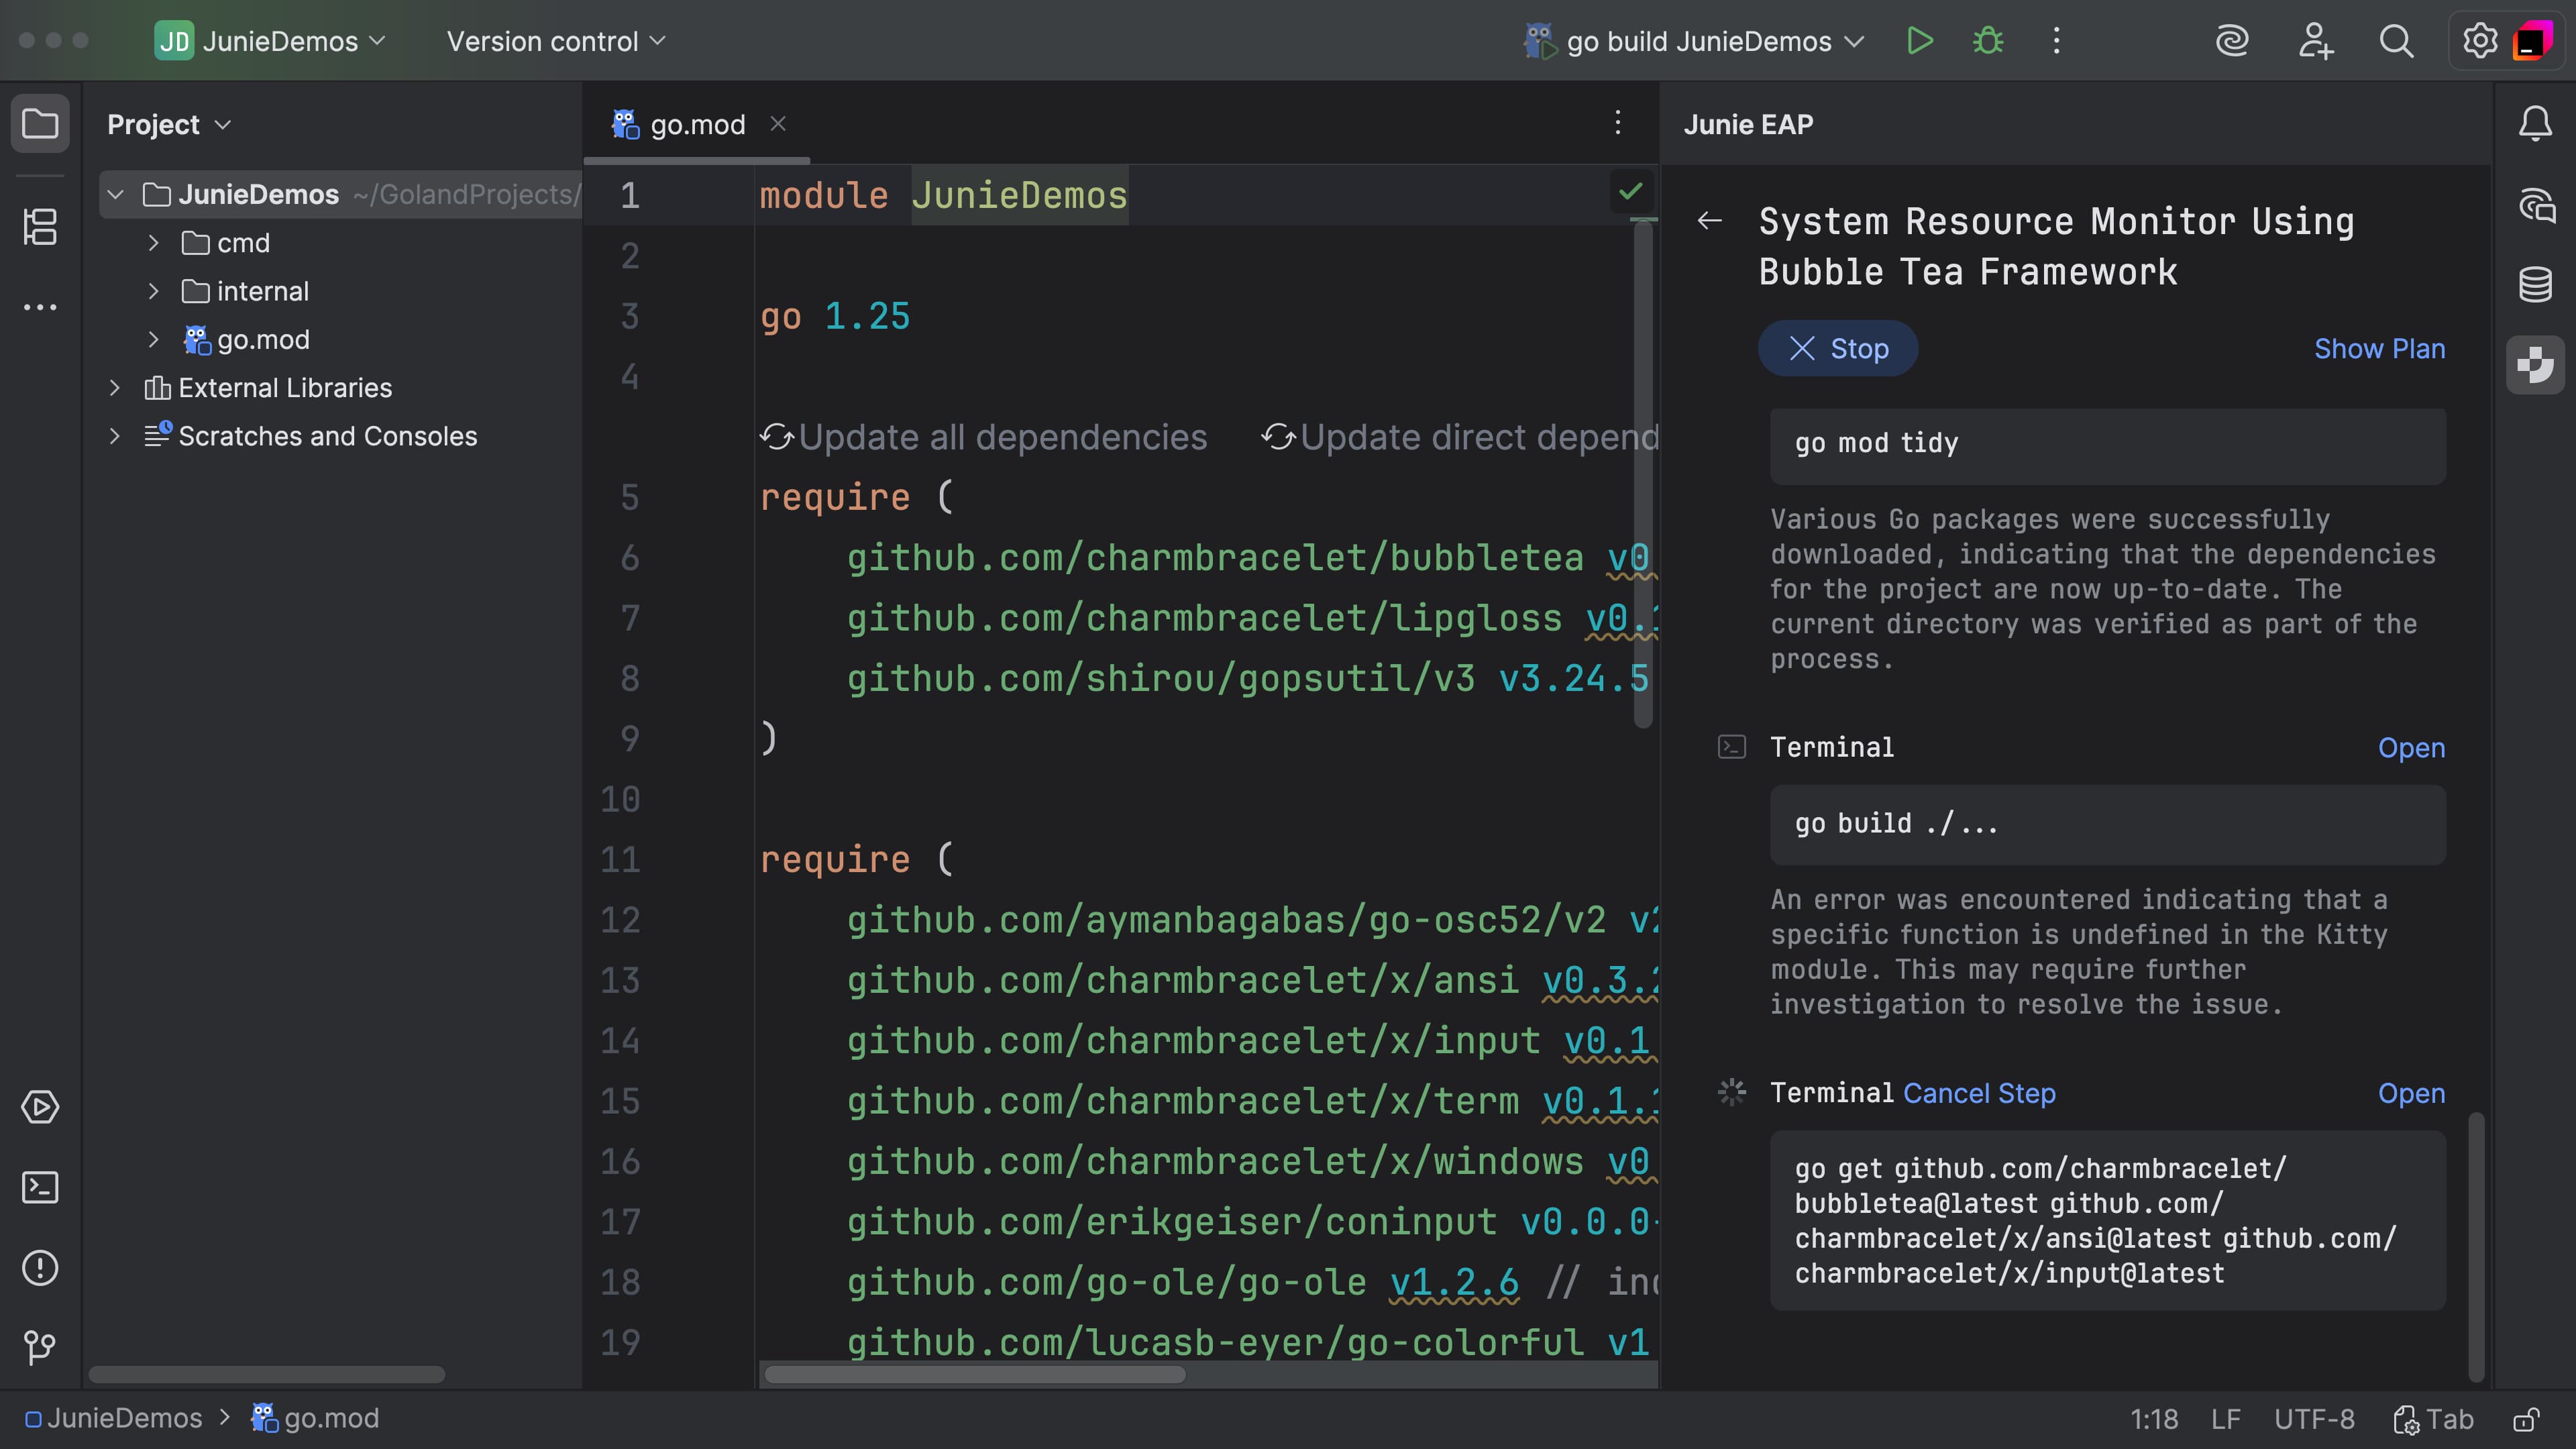Viewport: 2576px width, 1449px height.
Task: Expand the cmd folder in project tree
Action: tap(153, 243)
